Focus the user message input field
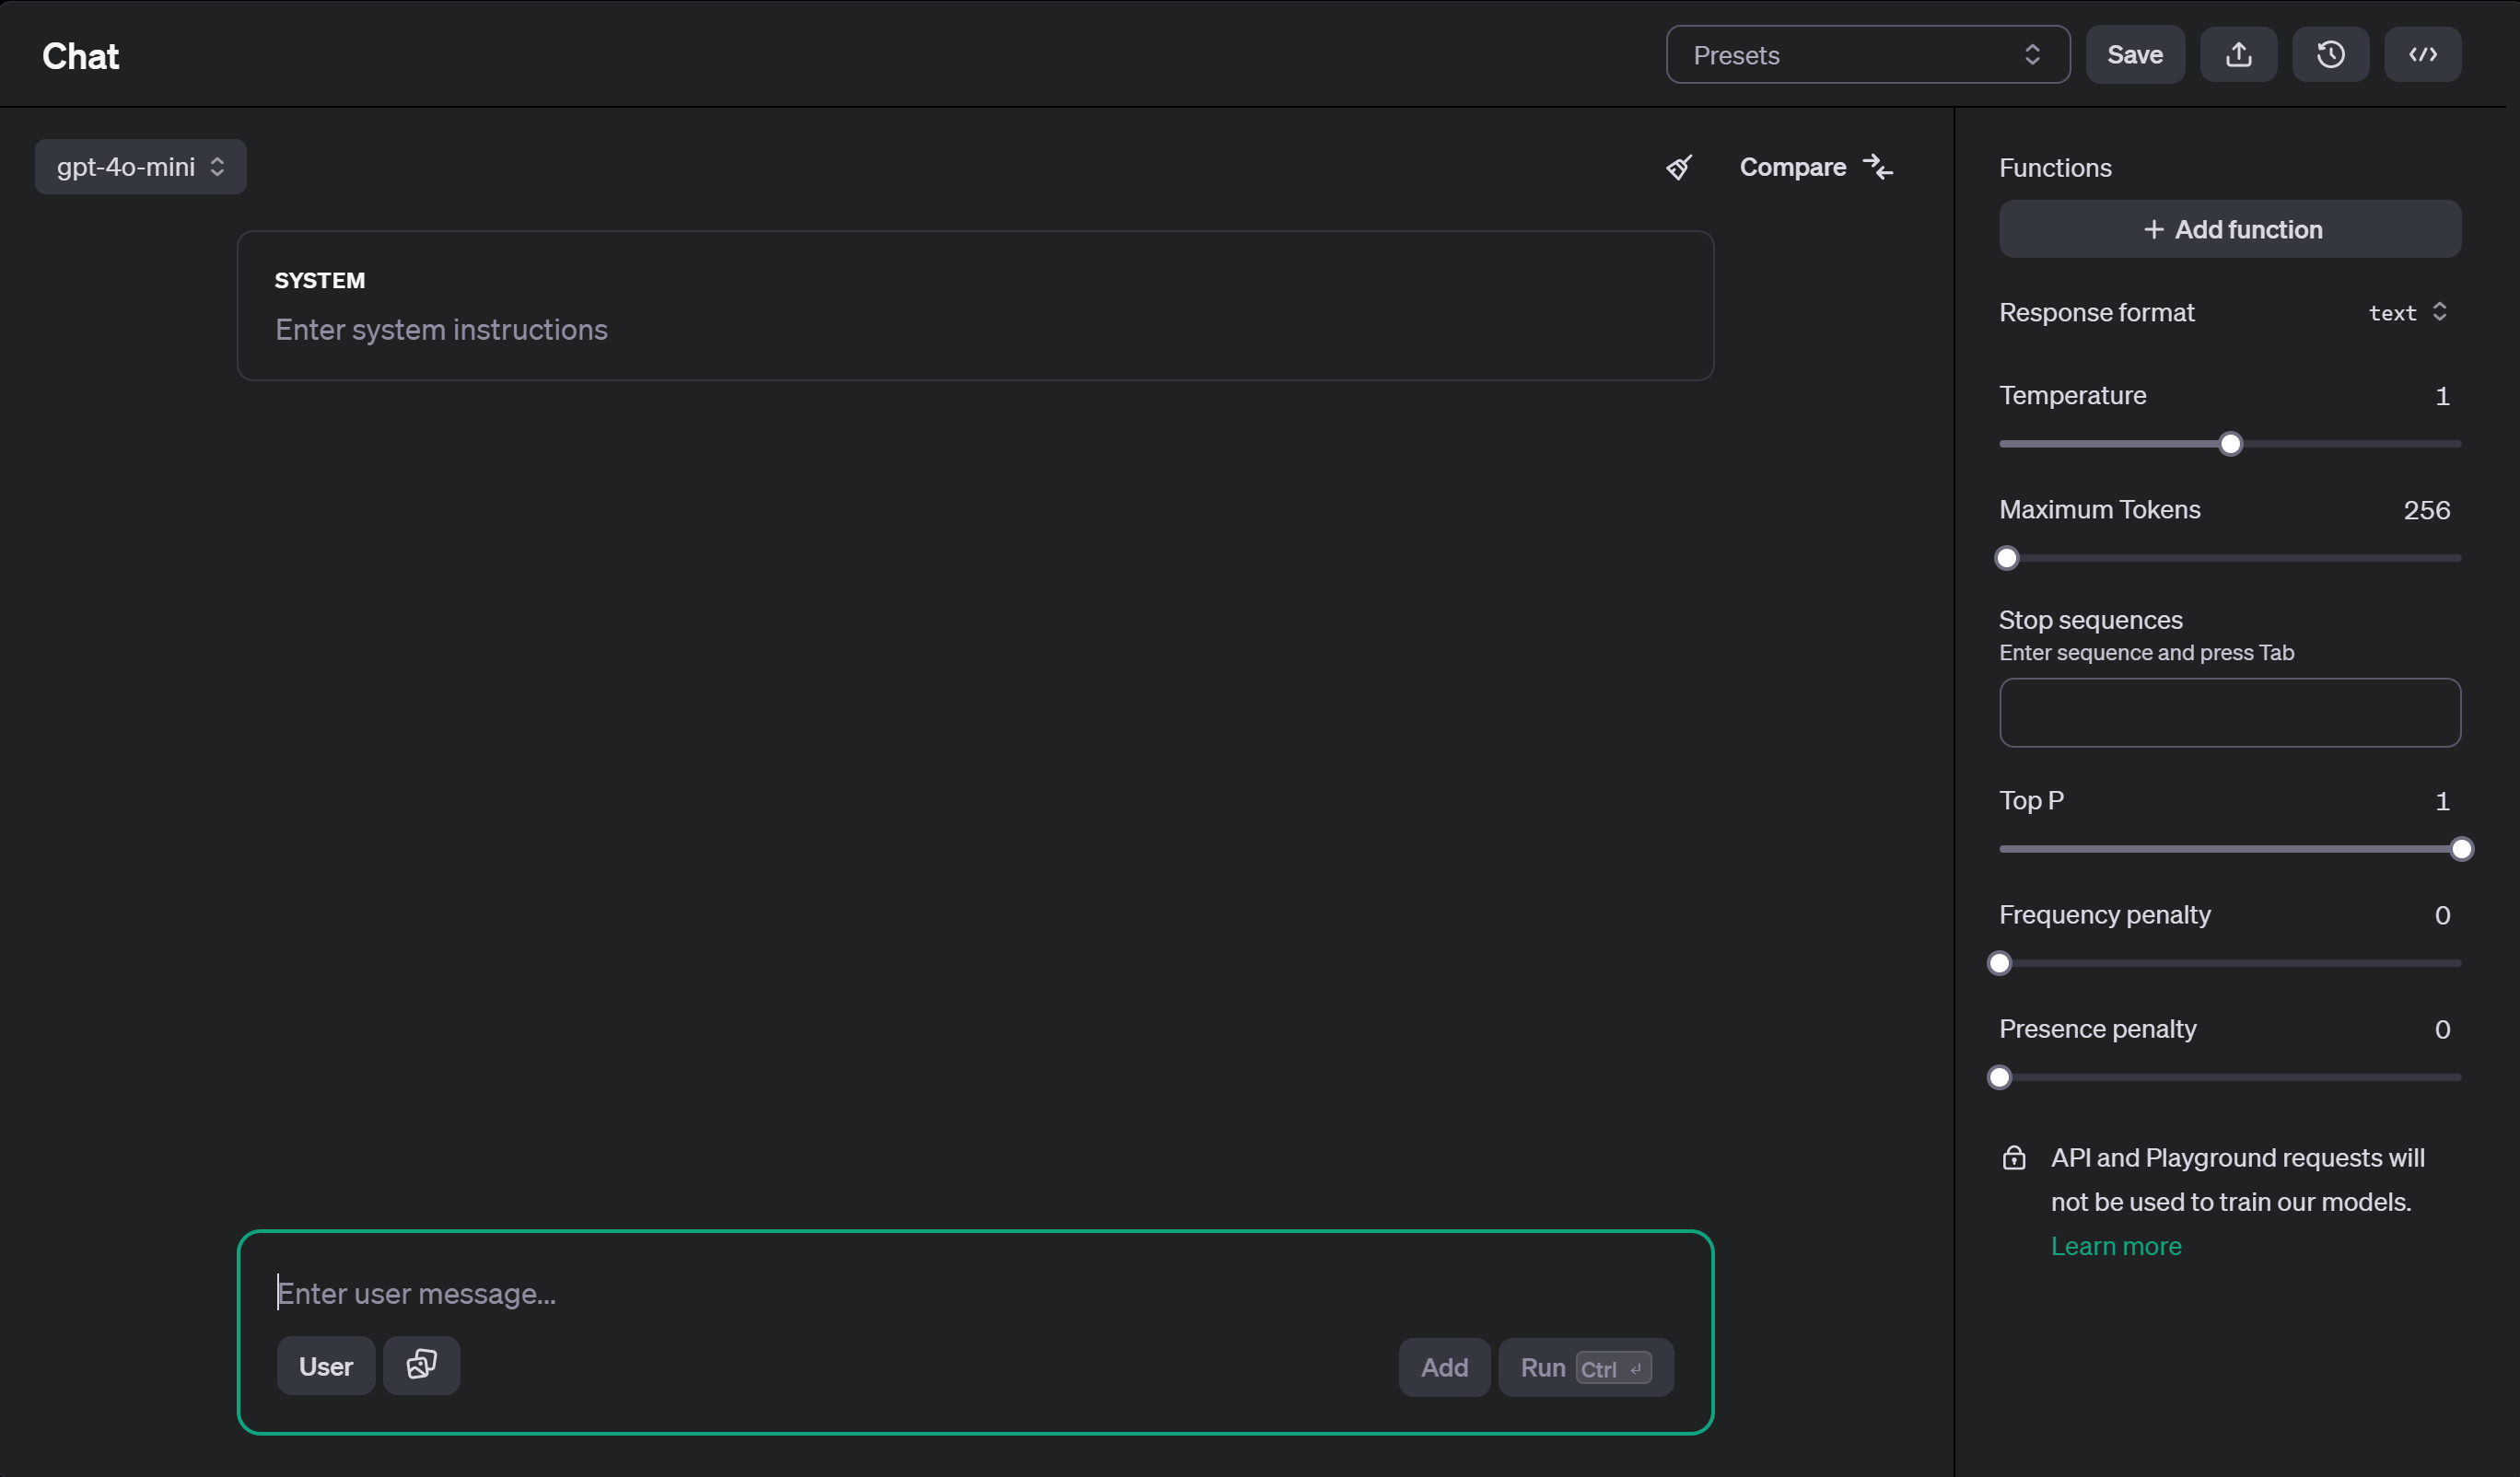The image size is (2520, 1477). pyautogui.click(x=975, y=1293)
